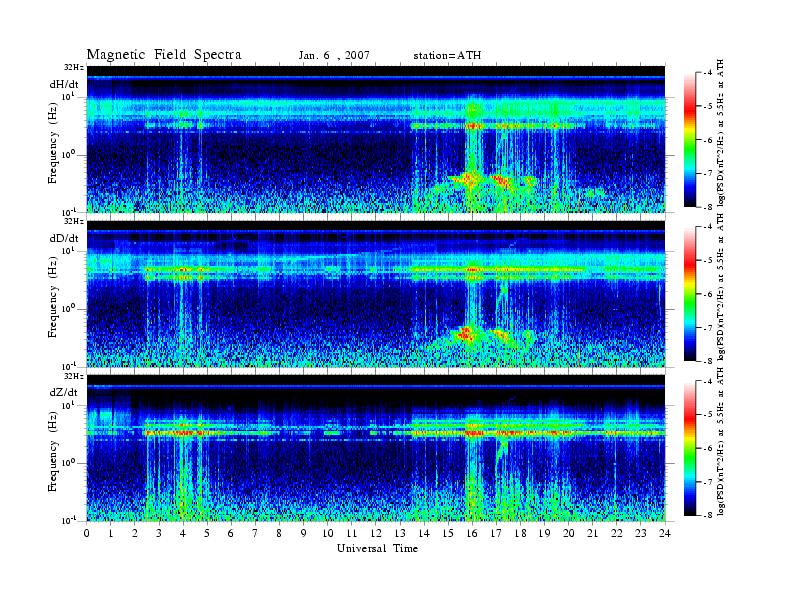
Task: Click the vertical PSD units label beside dH/dt colorbar
Action: point(720,133)
